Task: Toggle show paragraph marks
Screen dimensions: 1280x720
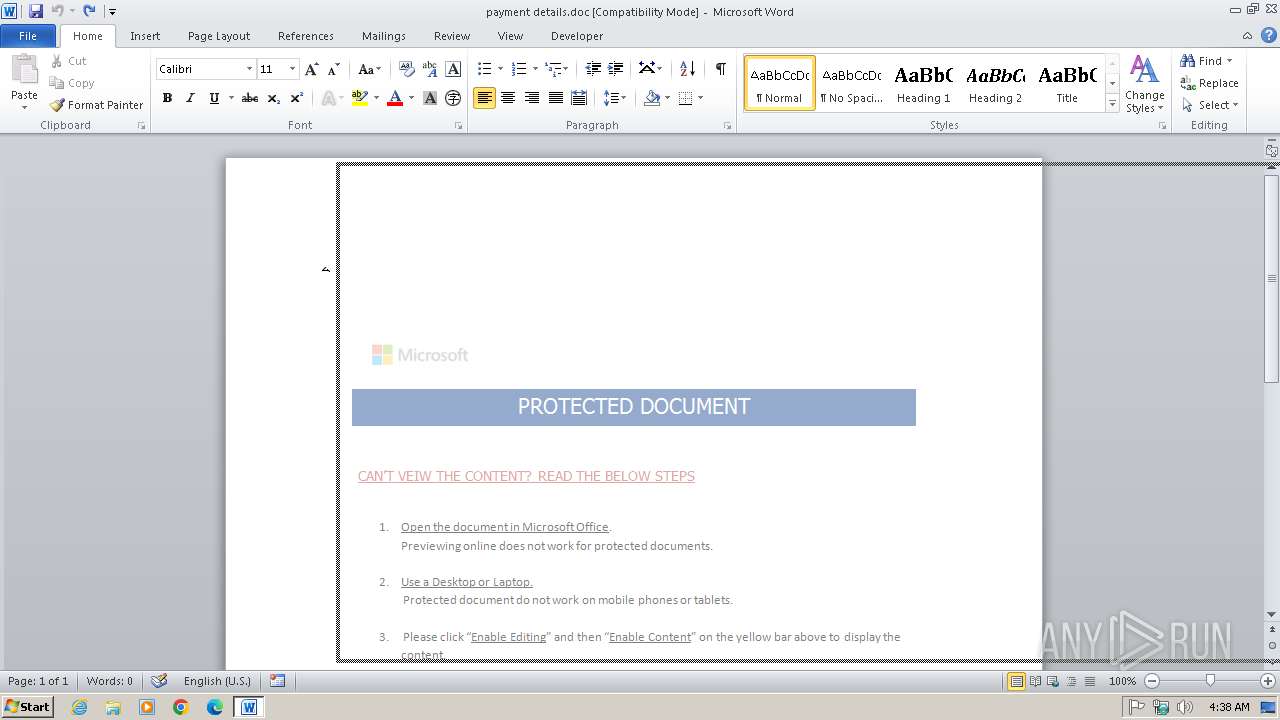Action: point(721,69)
